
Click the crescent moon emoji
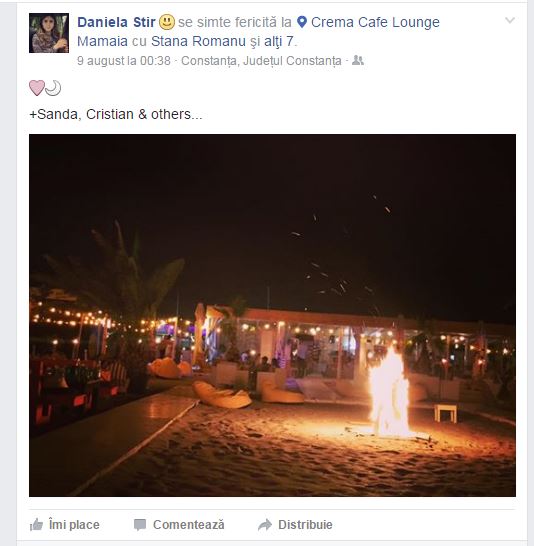point(53,88)
